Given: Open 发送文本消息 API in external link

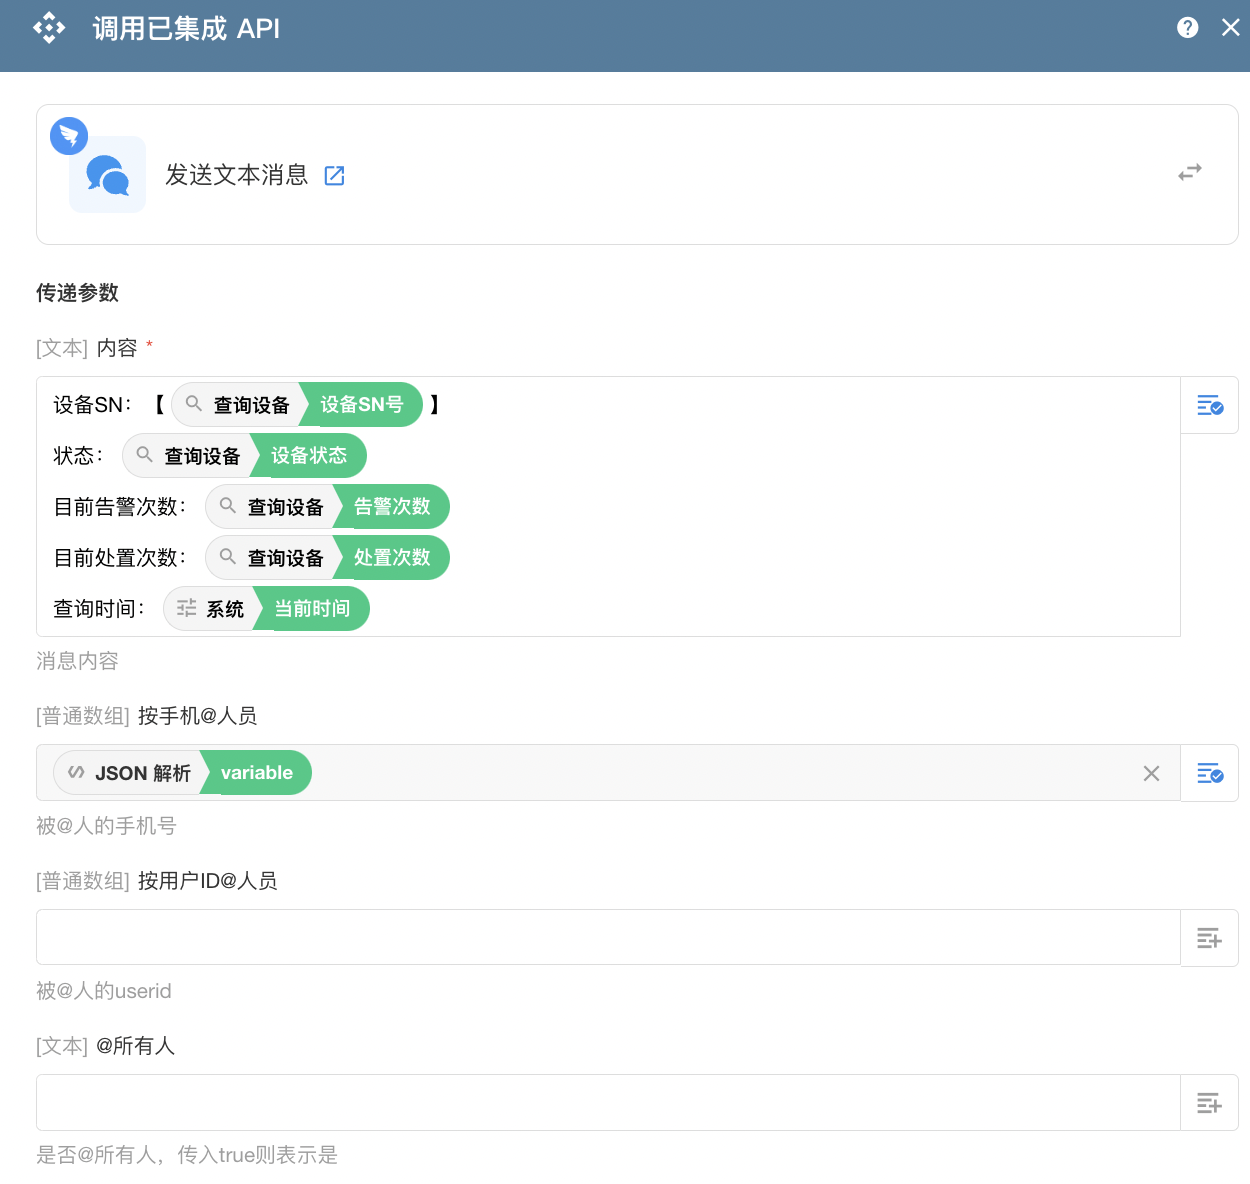Looking at the screenshot, I should tap(335, 176).
